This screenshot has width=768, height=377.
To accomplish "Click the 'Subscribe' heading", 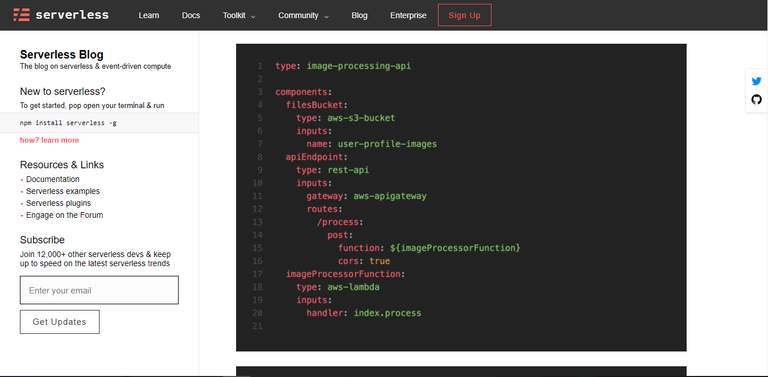I will coord(42,240).
